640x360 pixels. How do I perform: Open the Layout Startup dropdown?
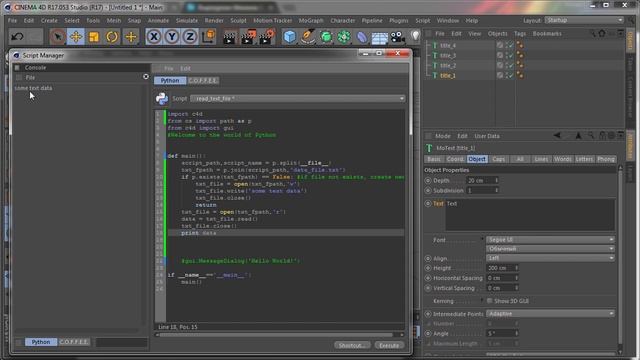[x=584, y=20]
